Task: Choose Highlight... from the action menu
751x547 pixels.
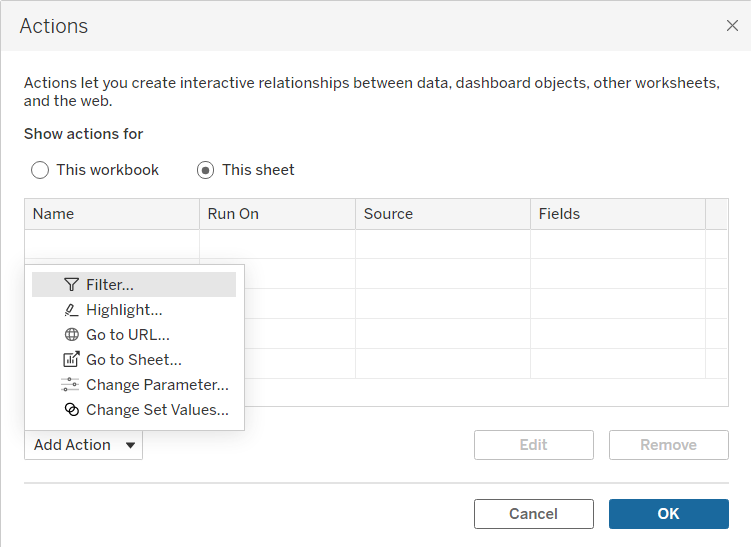Action: [124, 310]
